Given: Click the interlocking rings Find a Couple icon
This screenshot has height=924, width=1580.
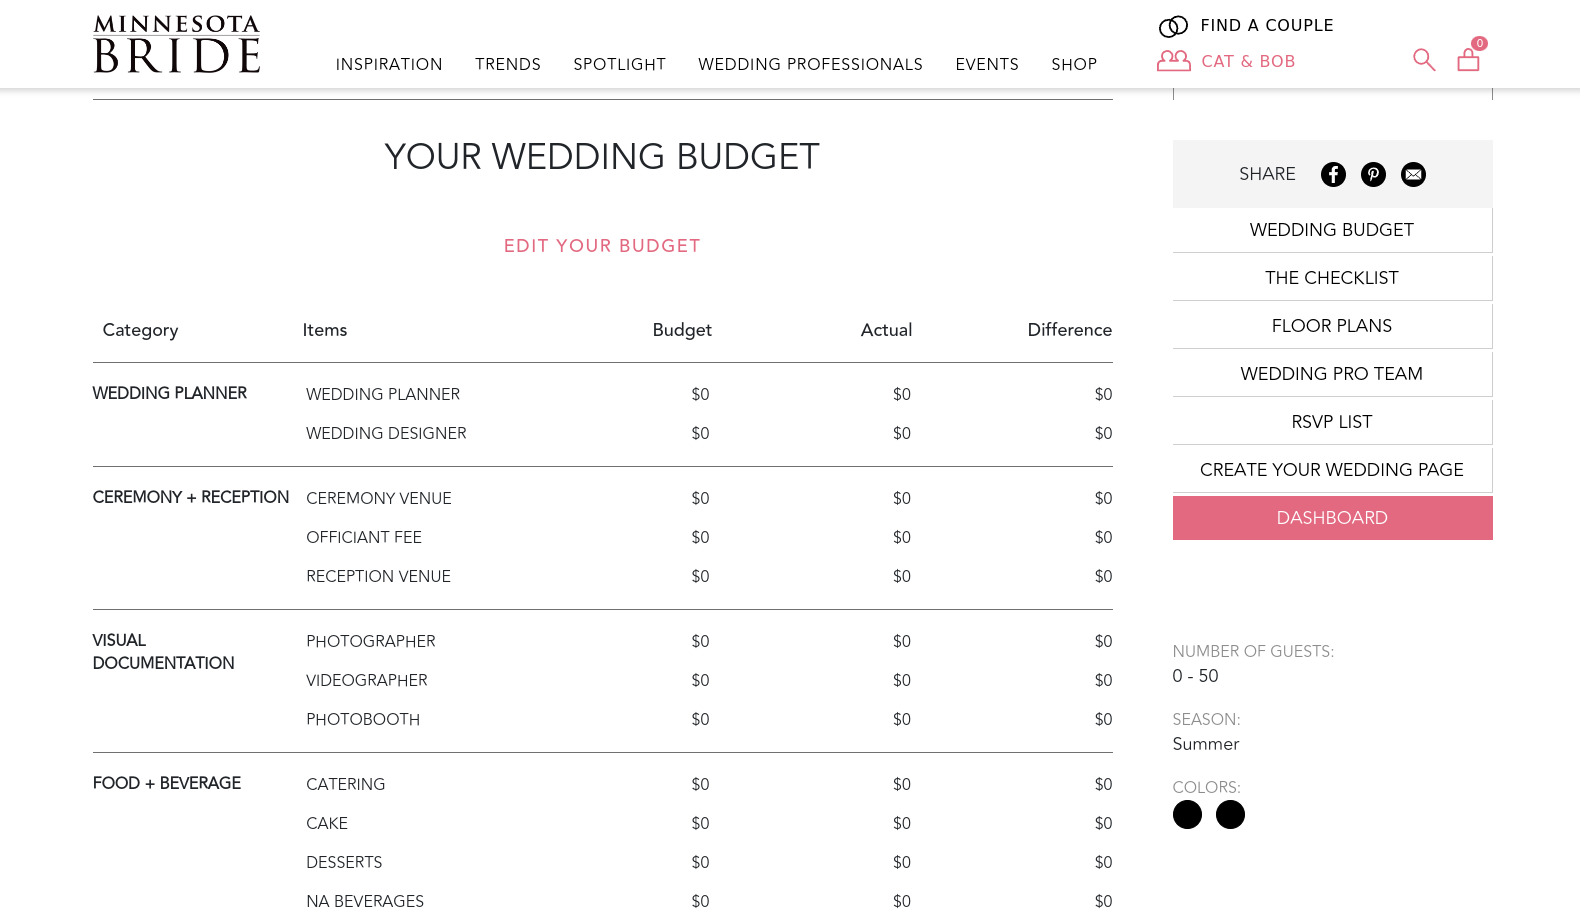Looking at the screenshot, I should pos(1173,26).
